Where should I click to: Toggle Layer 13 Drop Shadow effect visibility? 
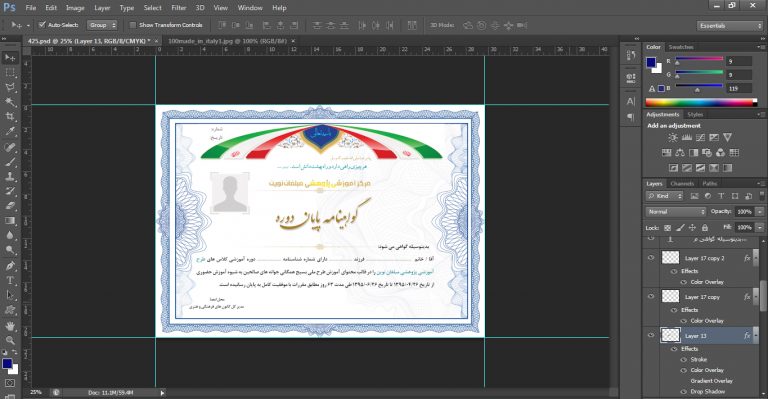[x=684, y=392]
